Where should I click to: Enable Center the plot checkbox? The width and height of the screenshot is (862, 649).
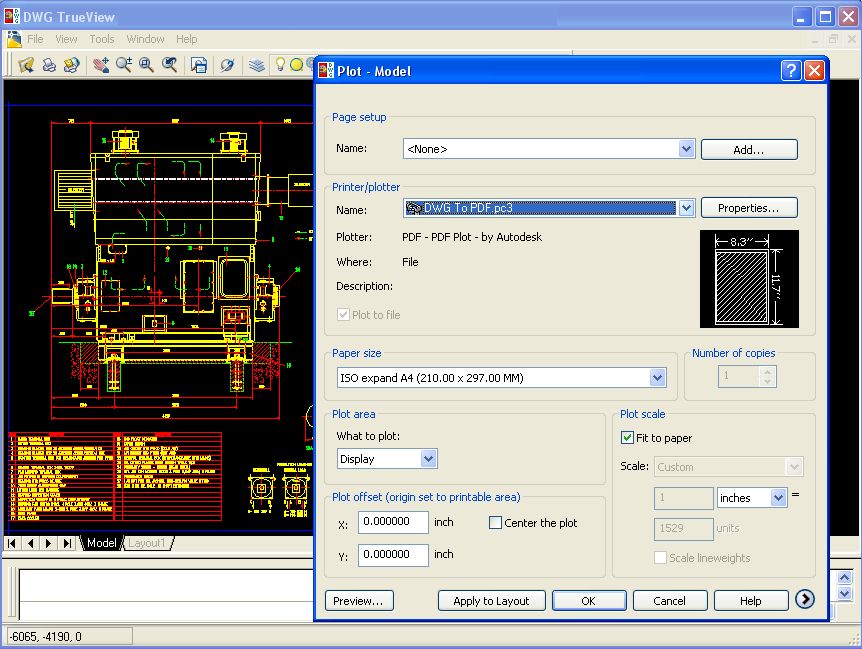[x=495, y=523]
